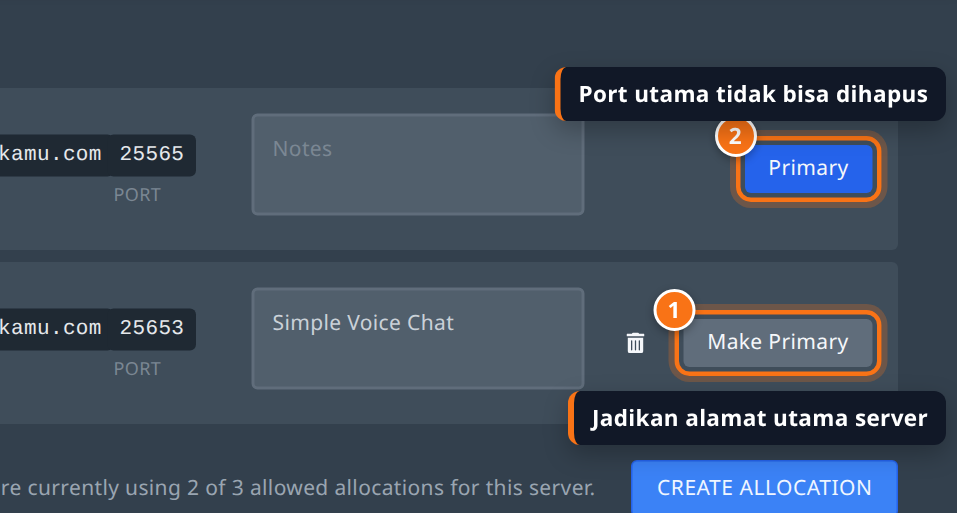Click the orange number 2 badge
This screenshot has width=957, height=513.
coord(735,135)
